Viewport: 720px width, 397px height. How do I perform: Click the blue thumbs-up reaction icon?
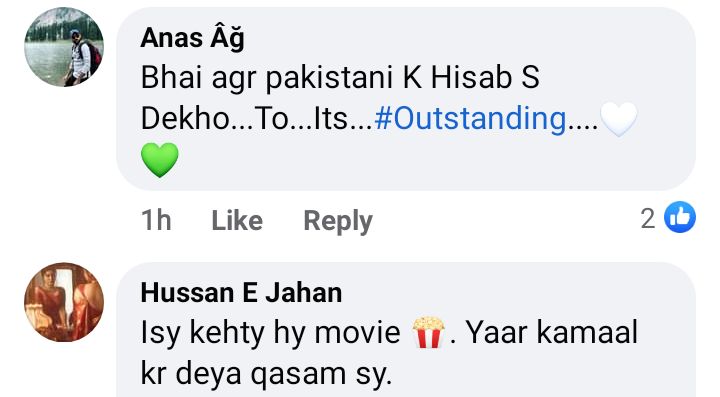(x=680, y=217)
